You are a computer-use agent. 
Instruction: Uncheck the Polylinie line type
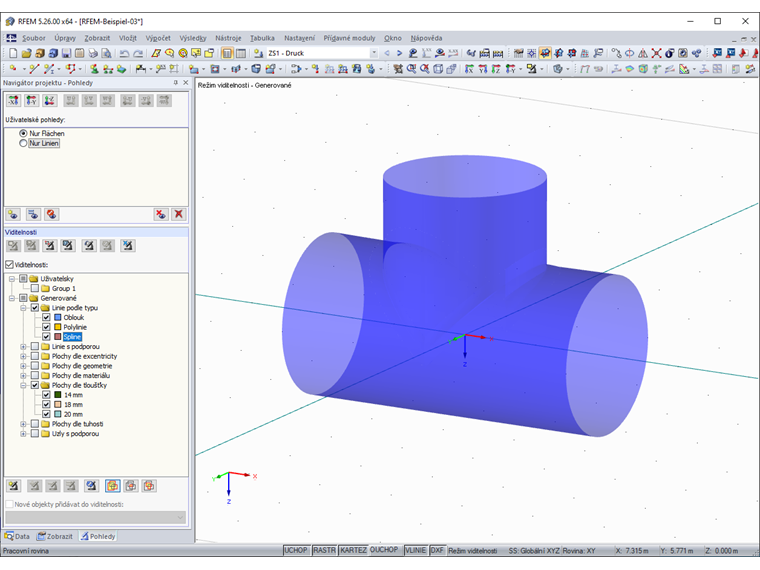46,327
